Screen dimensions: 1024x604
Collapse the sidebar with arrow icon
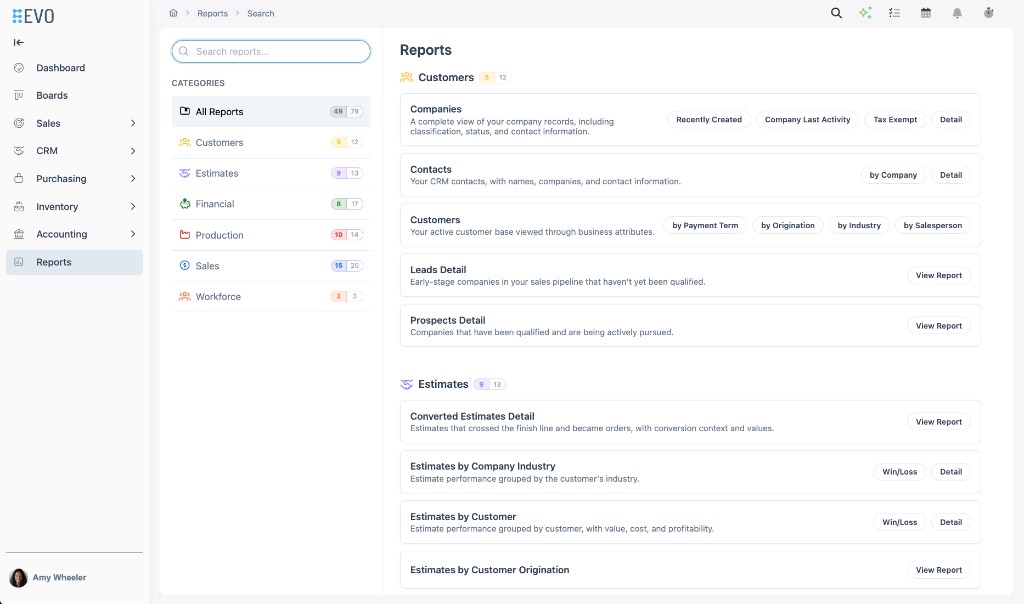[18, 42]
